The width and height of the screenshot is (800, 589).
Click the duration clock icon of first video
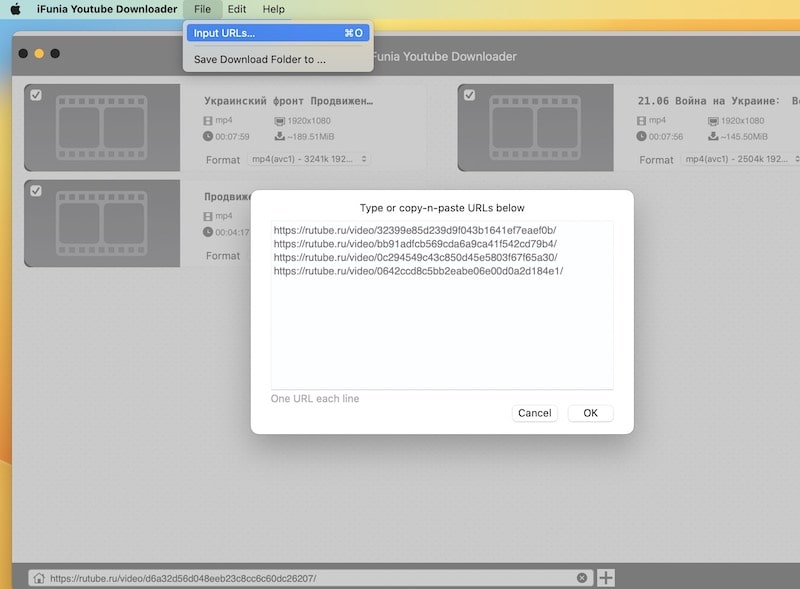click(208, 136)
